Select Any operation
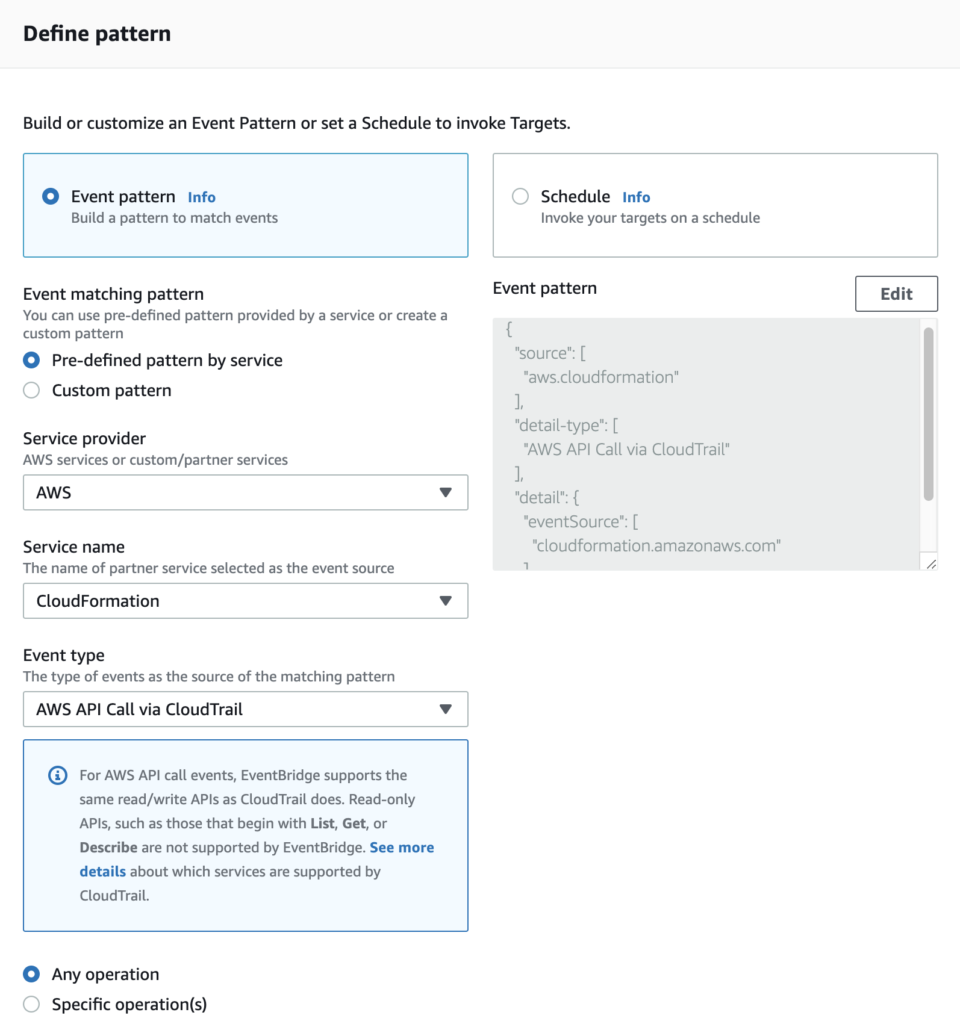960x1033 pixels. [x=31, y=974]
